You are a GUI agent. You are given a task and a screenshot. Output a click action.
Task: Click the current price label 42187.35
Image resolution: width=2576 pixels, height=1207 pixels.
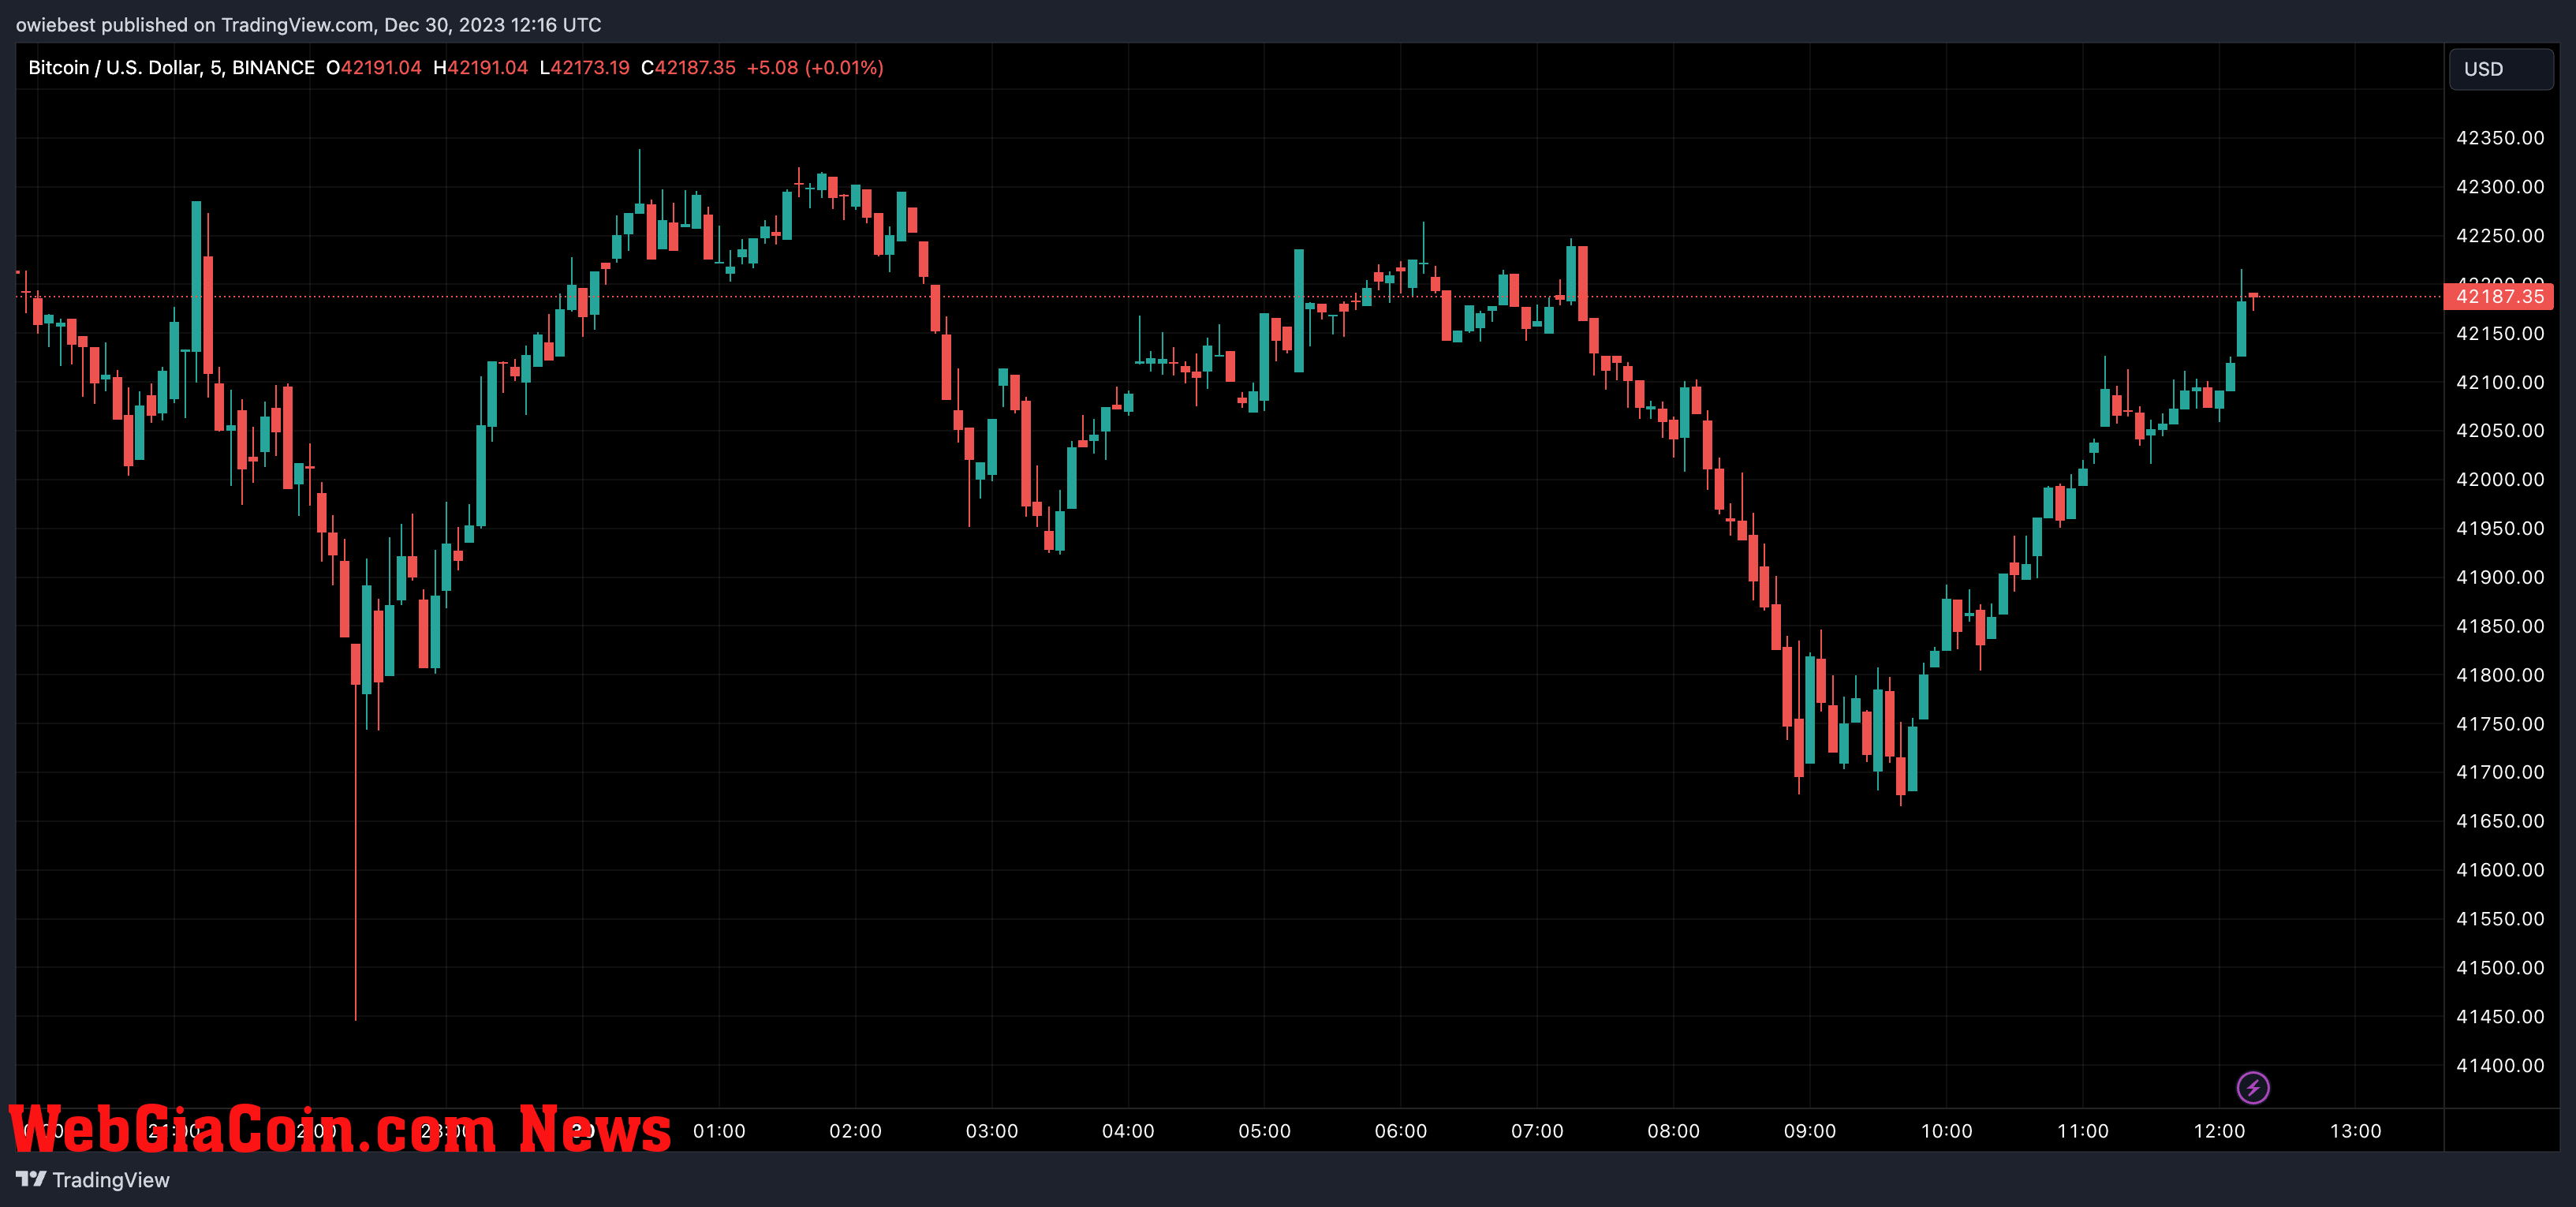pyautogui.click(x=2498, y=296)
